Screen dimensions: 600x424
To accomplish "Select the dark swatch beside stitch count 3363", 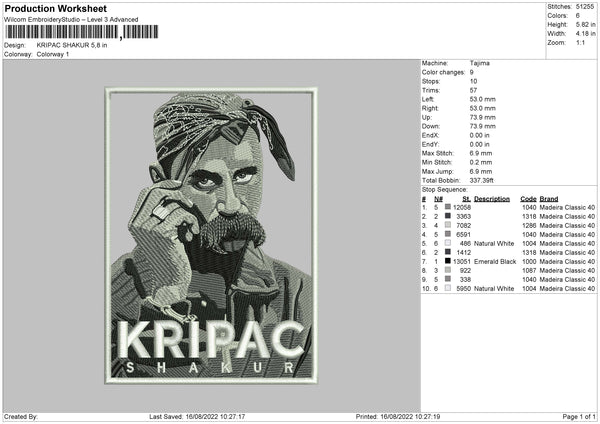I will [448, 216].
